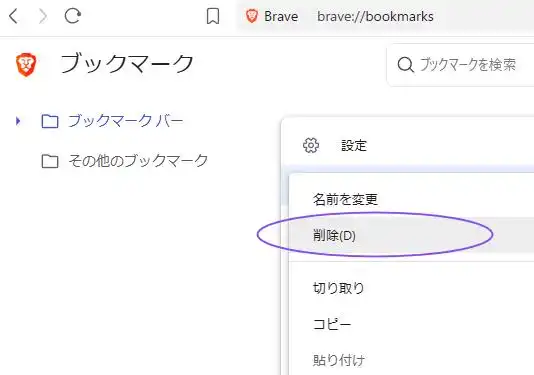The image size is (534, 375).
Task: Click the Brave shield icon in the address bar
Action: pos(252,16)
